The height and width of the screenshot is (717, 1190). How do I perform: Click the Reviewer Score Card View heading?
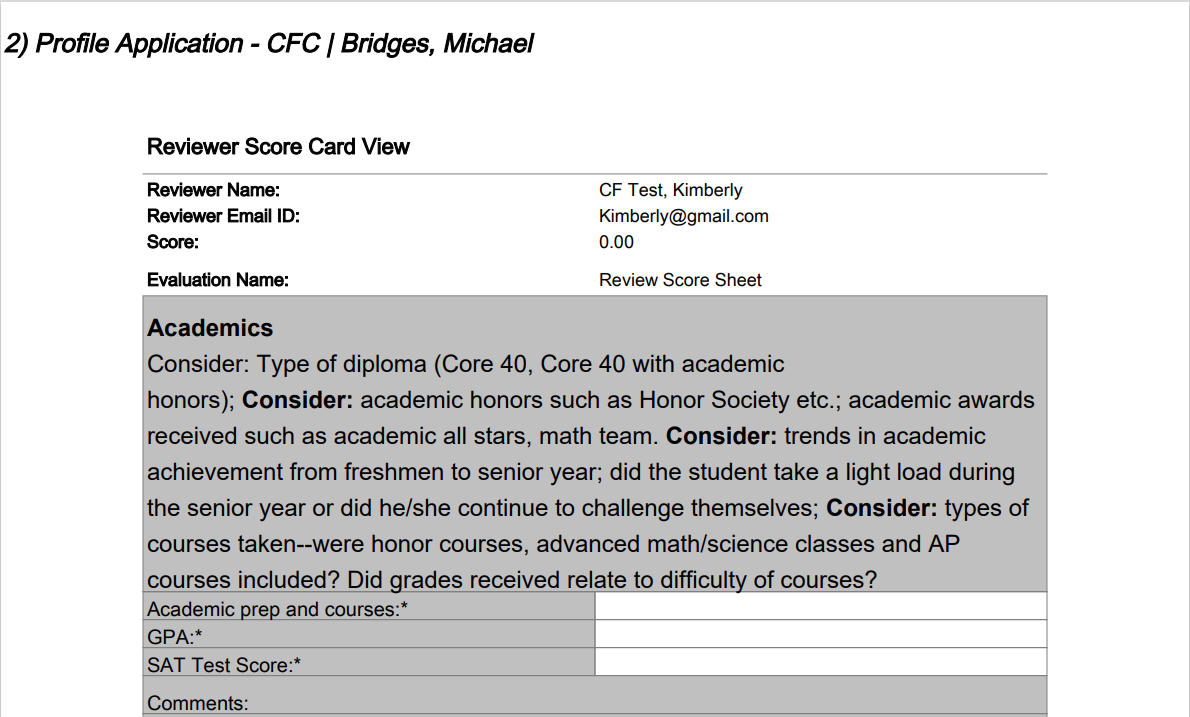[x=278, y=146]
